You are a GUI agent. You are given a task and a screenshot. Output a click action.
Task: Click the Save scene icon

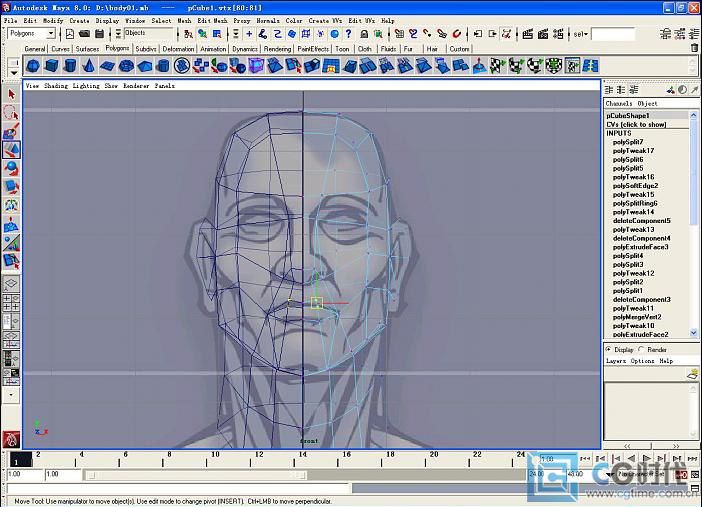click(99, 34)
